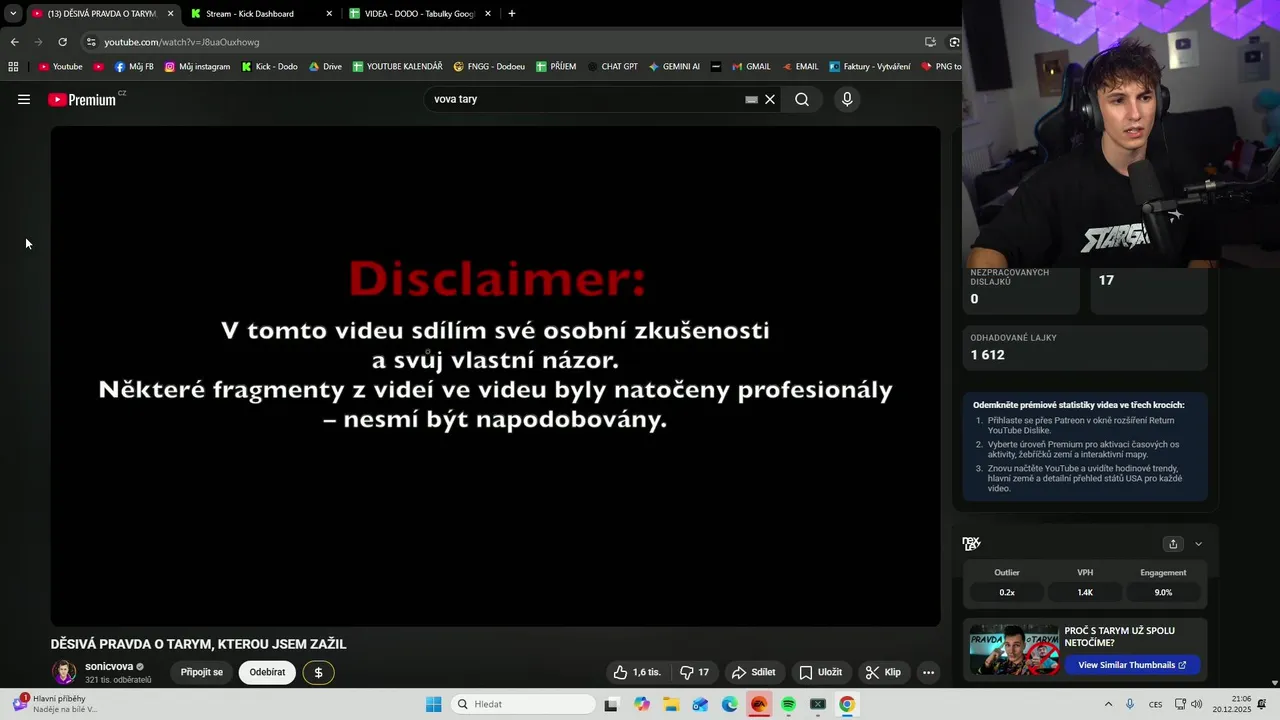
Task: Click the Připojit se button
Action: click(x=202, y=672)
